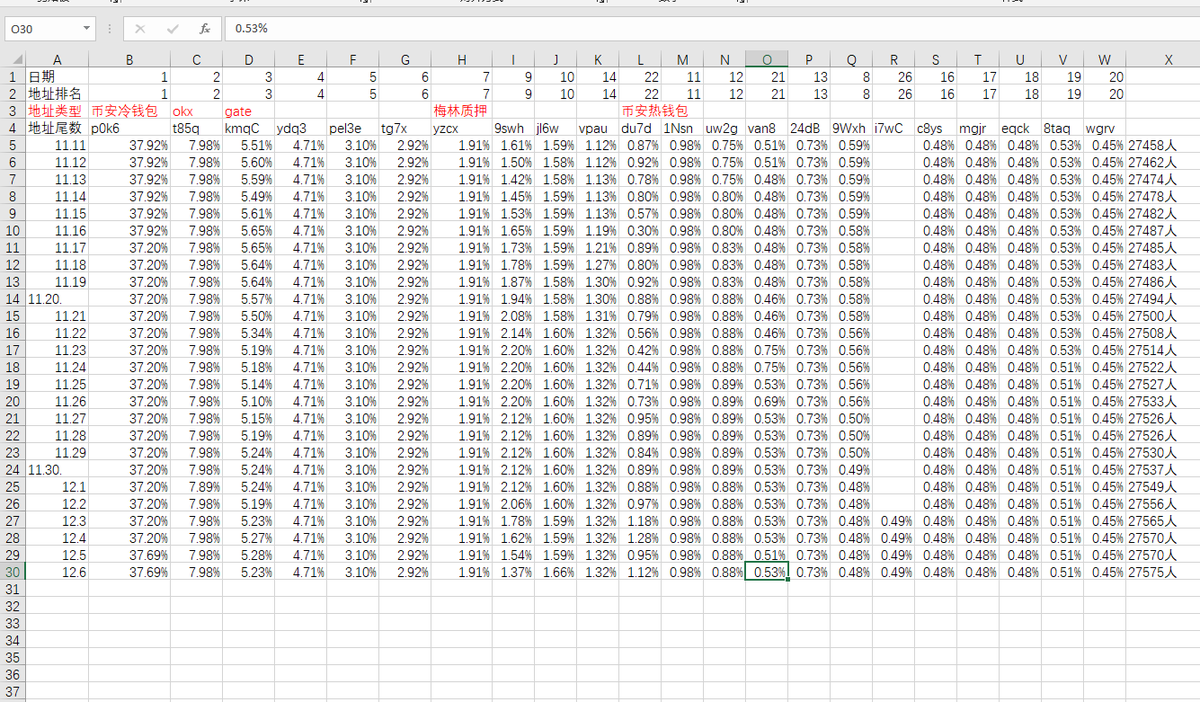Click the formula bar showing 0.53%
This screenshot has height=702, width=1200.
pyautogui.click(x=710, y=29)
